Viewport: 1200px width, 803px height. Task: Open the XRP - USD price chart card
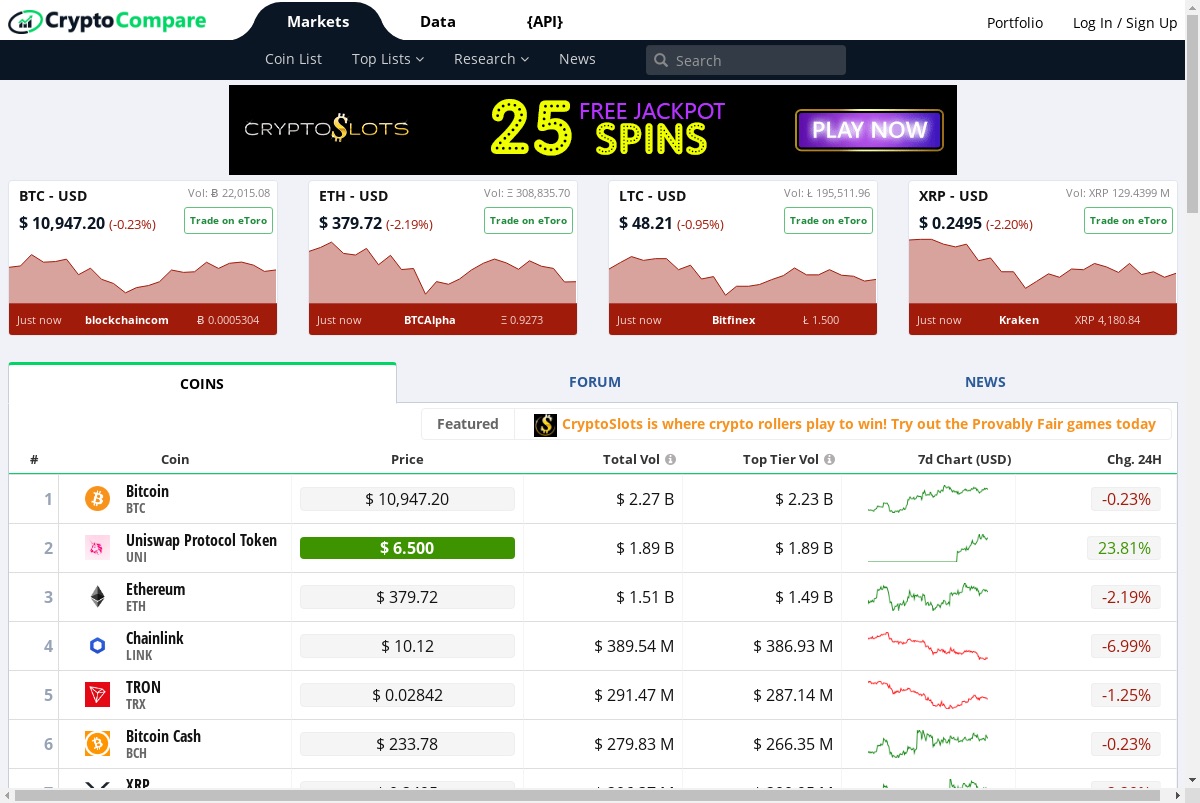pos(1043,258)
